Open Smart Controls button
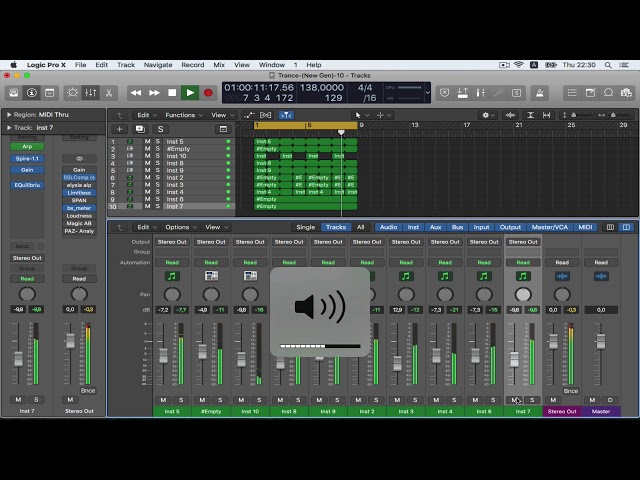 pos(73,93)
